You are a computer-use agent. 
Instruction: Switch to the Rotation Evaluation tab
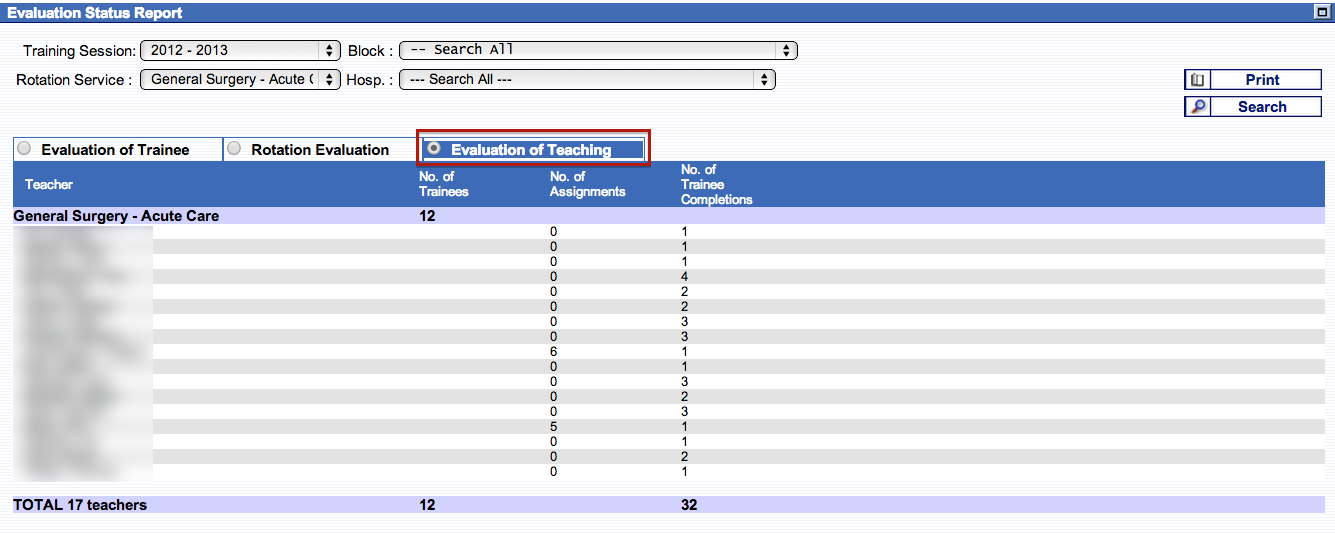pos(319,150)
